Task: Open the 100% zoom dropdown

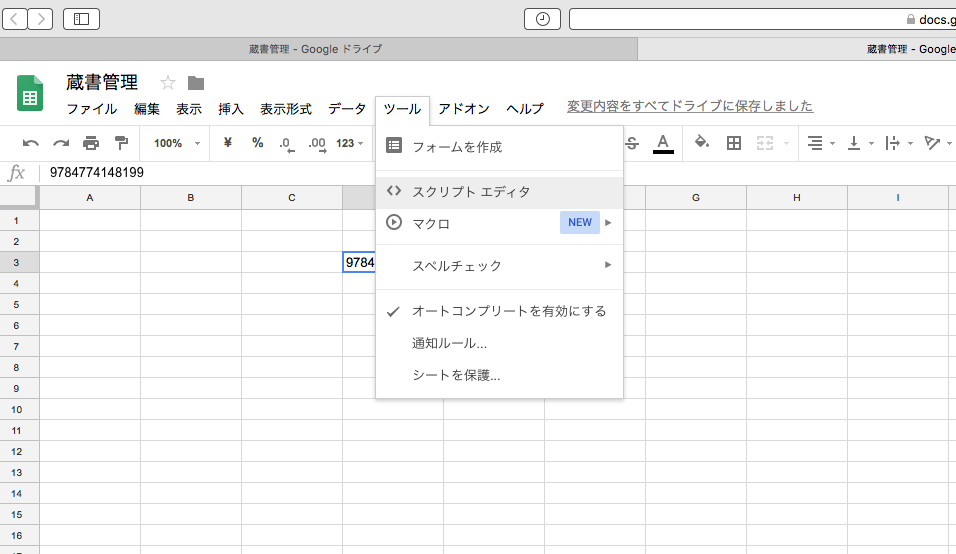Action: (x=175, y=143)
